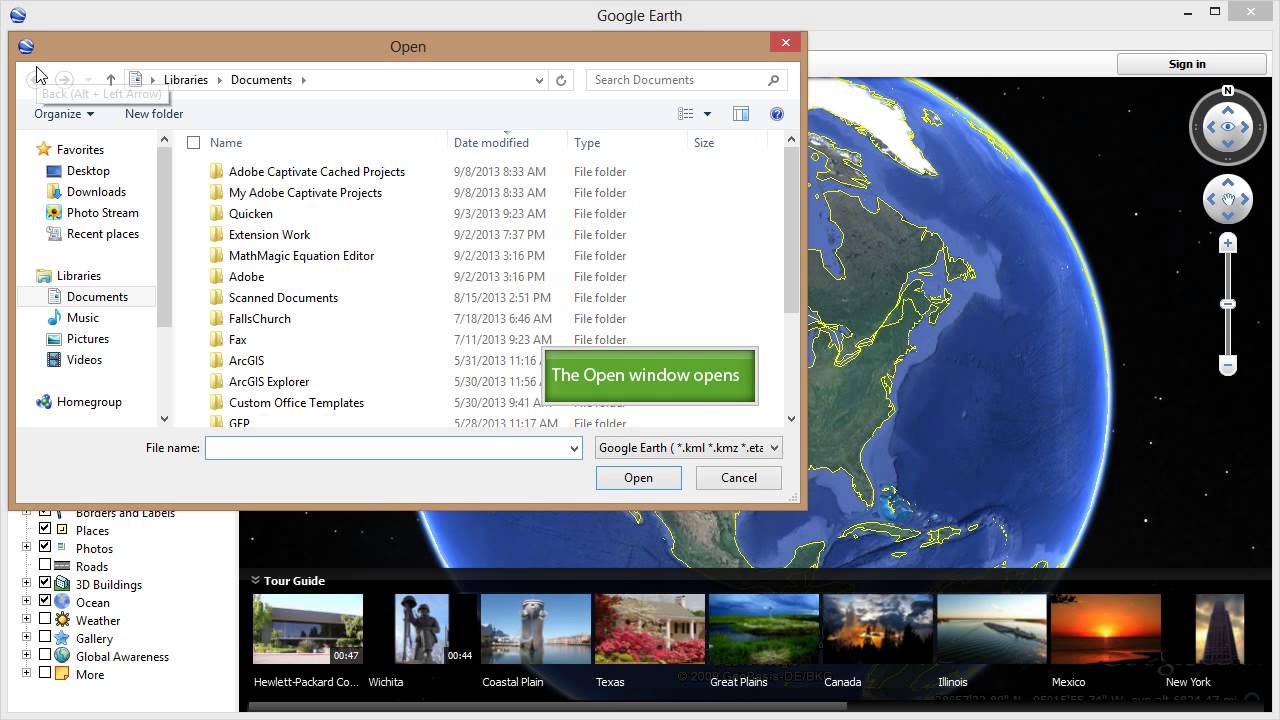Viewport: 1280px width, 720px height.
Task: Expand the Weather layer tree node
Action: tap(27, 619)
